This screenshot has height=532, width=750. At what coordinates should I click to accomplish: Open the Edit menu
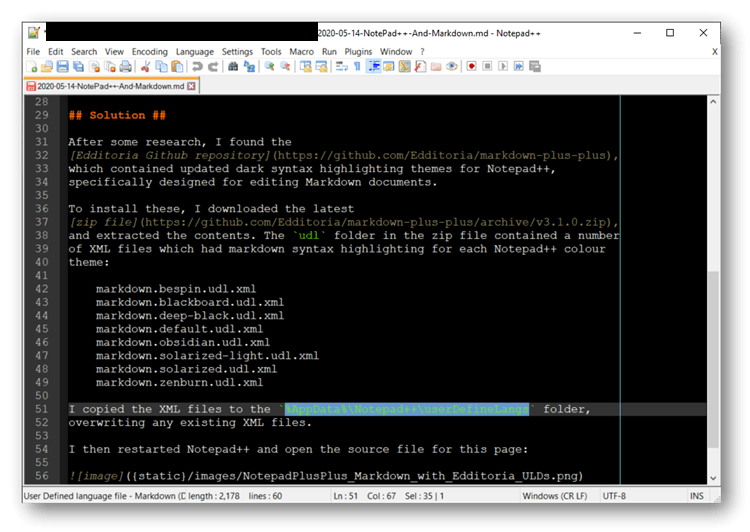[x=55, y=52]
